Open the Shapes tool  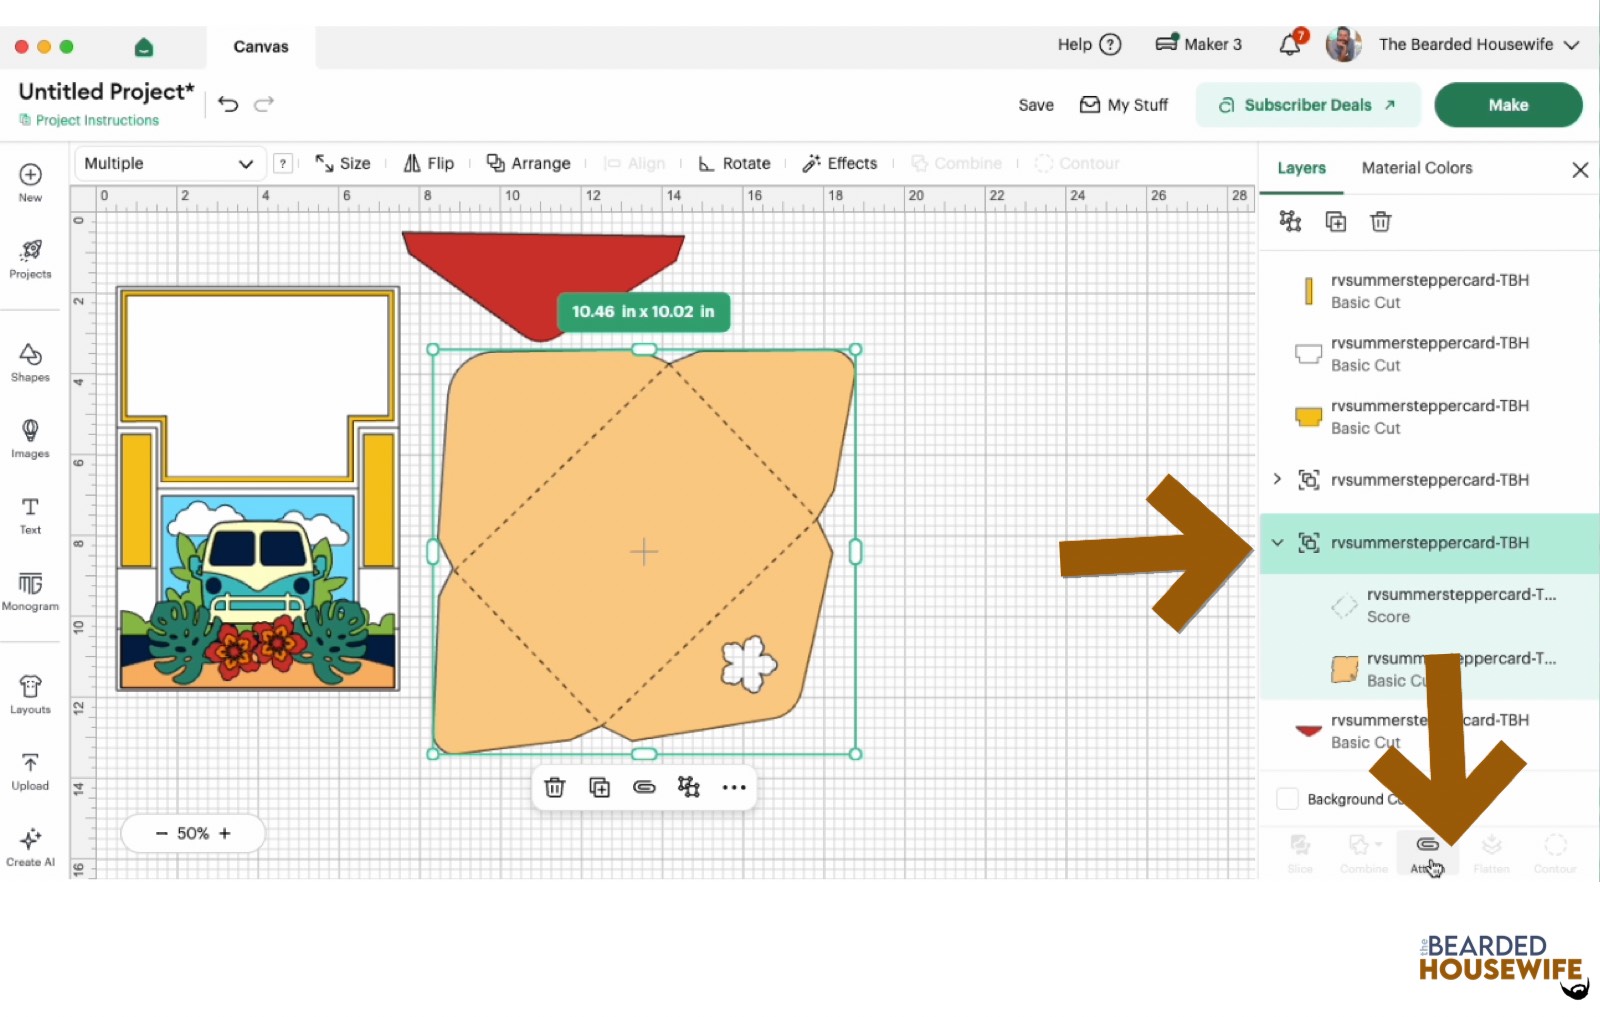pos(30,362)
